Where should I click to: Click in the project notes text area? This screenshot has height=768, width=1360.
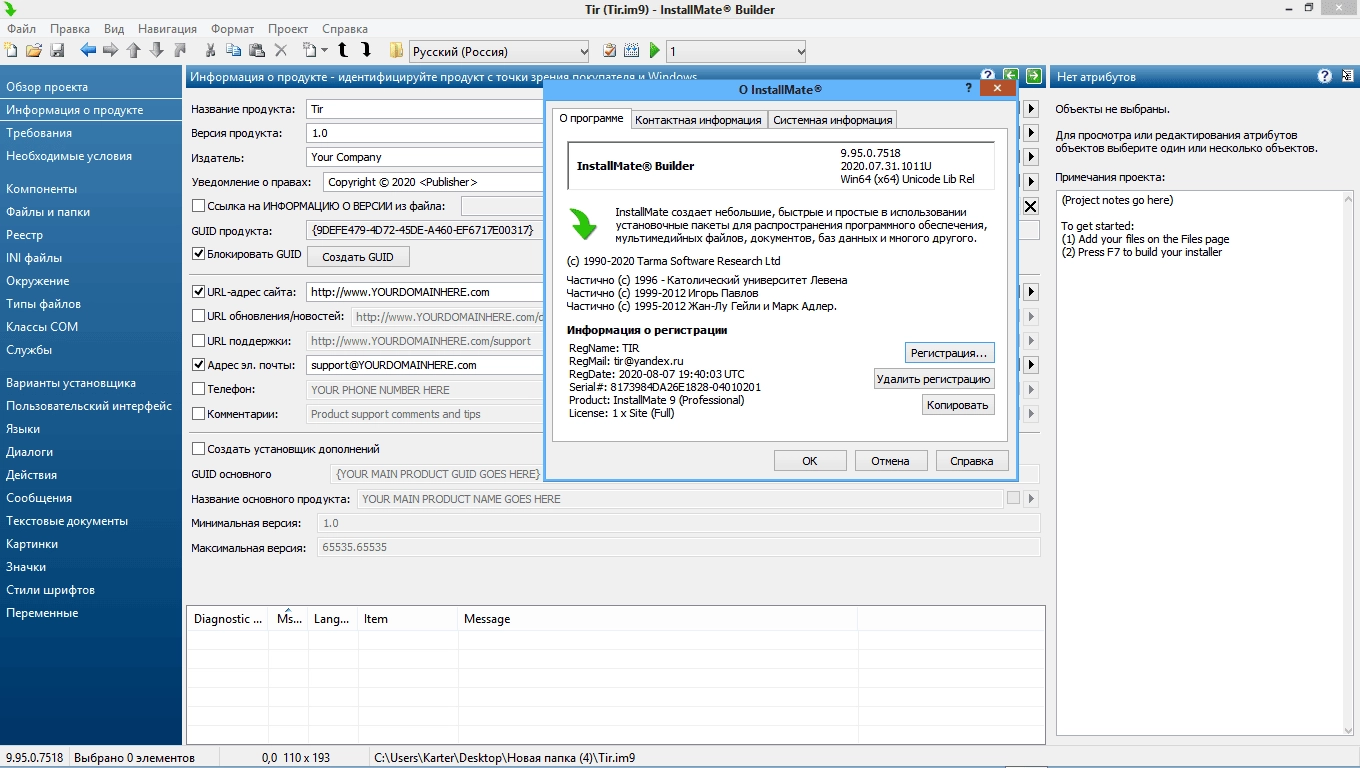pyautogui.click(x=1204, y=462)
